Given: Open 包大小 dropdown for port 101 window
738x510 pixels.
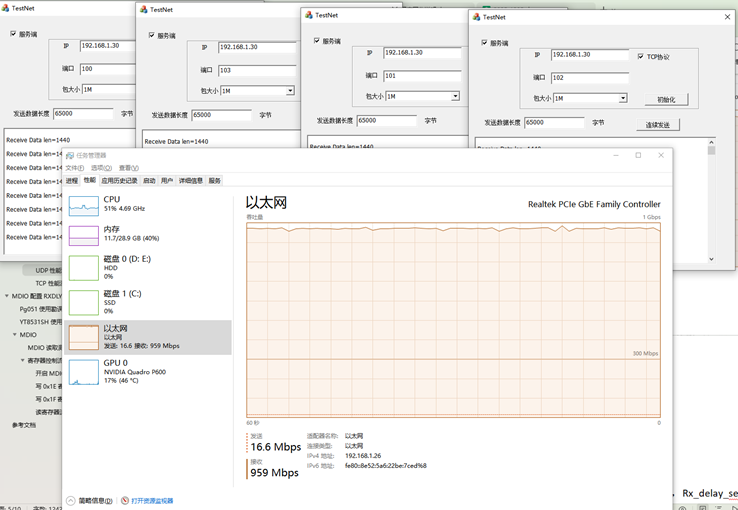Looking at the screenshot, I should pos(455,97).
